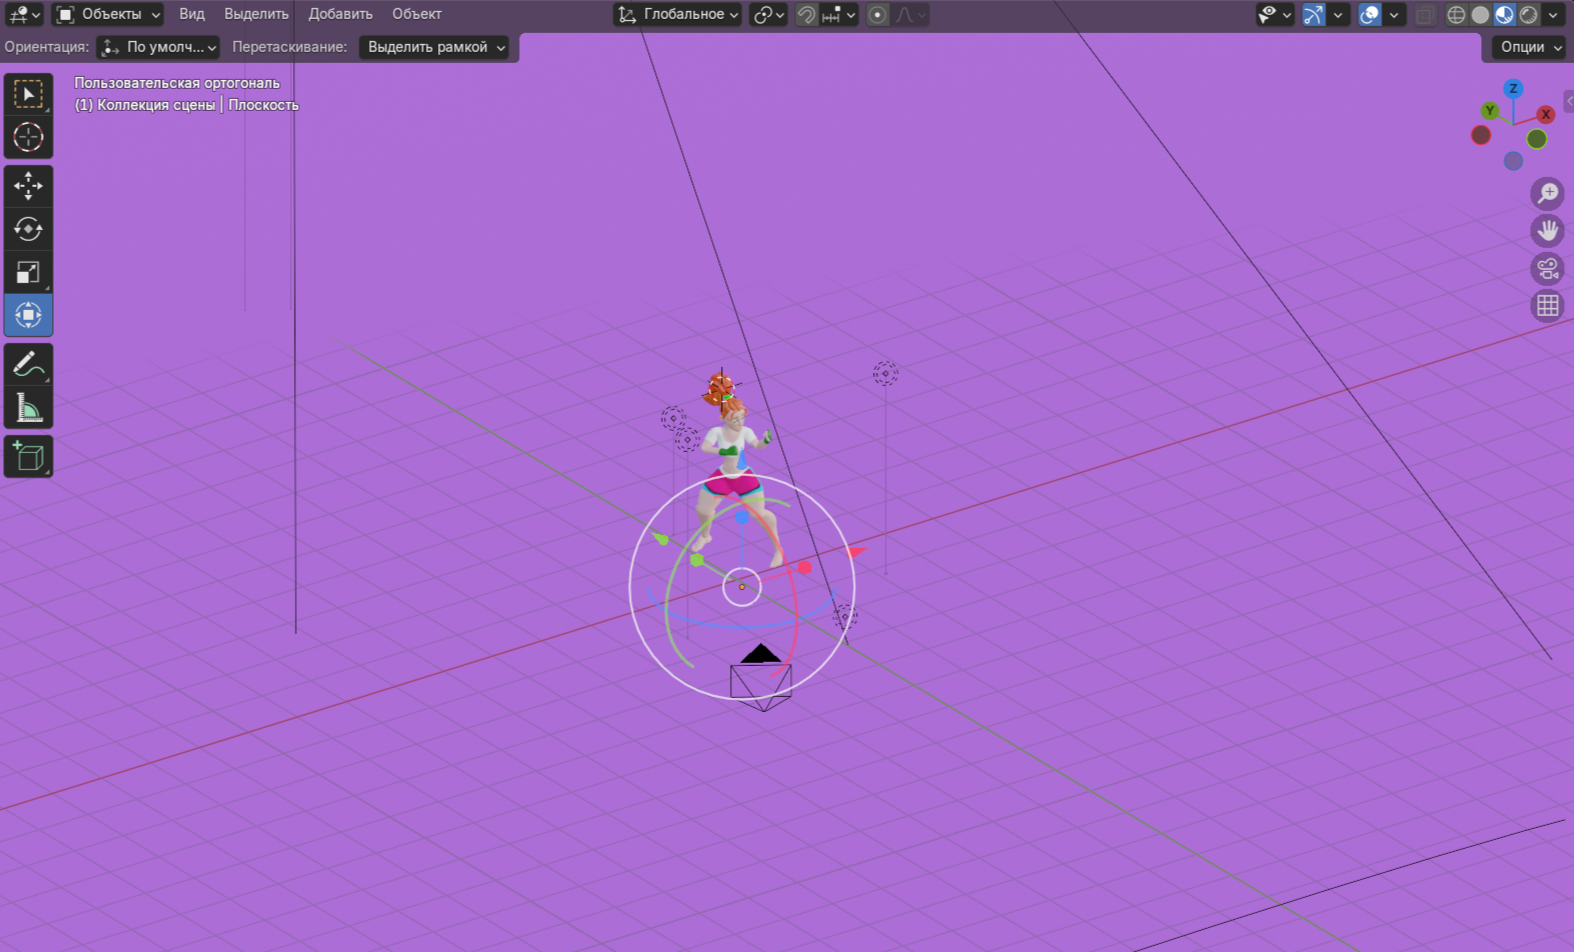Viewport: 1574px width, 952px height.
Task: Click the Select Box tool
Action: [x=28, y=94]
